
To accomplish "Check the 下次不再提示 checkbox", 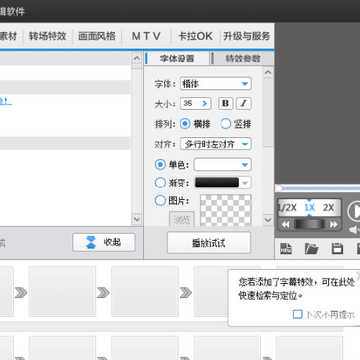I will click(297, 314).
